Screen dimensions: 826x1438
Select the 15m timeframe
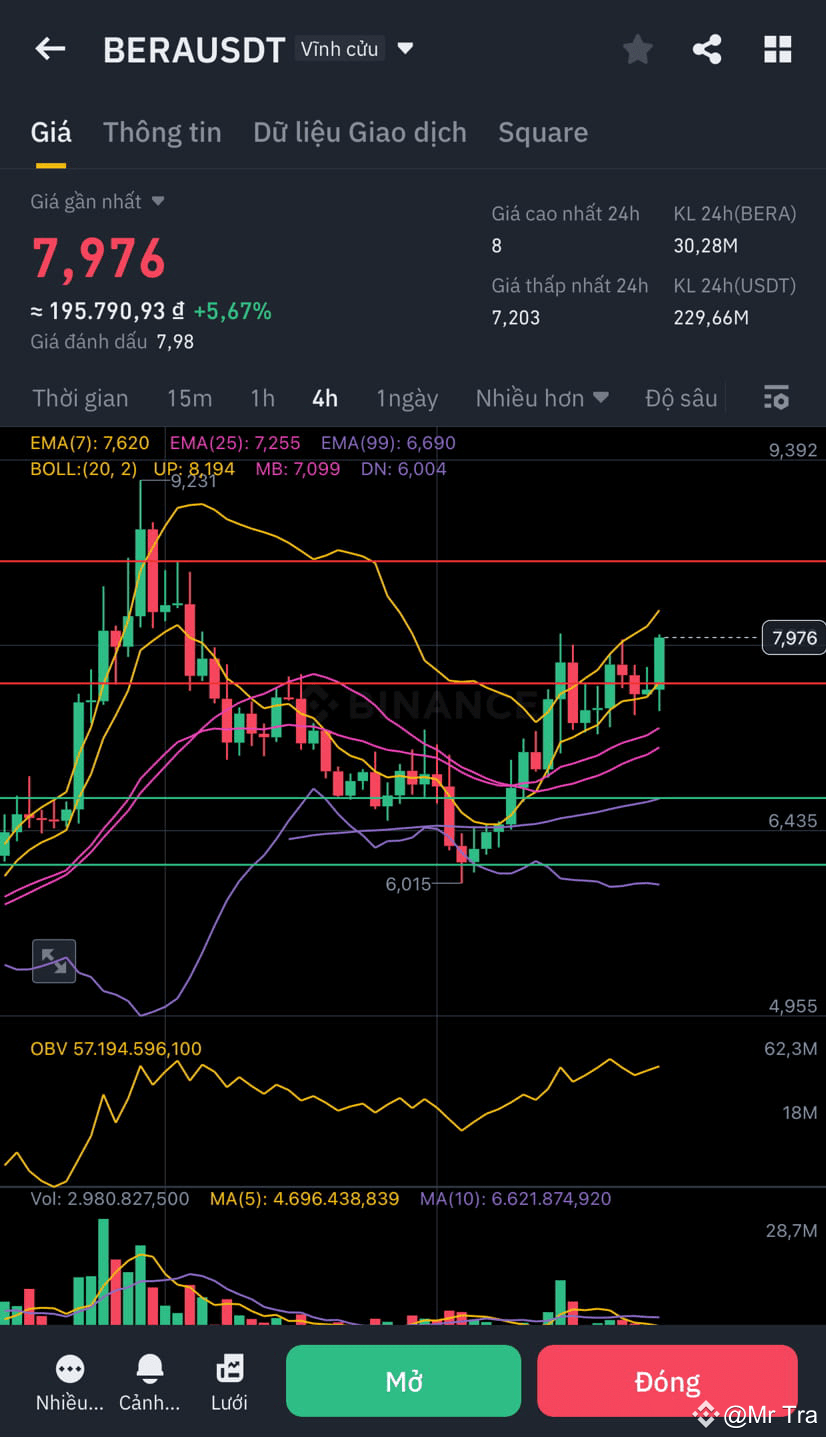(190, 398)
